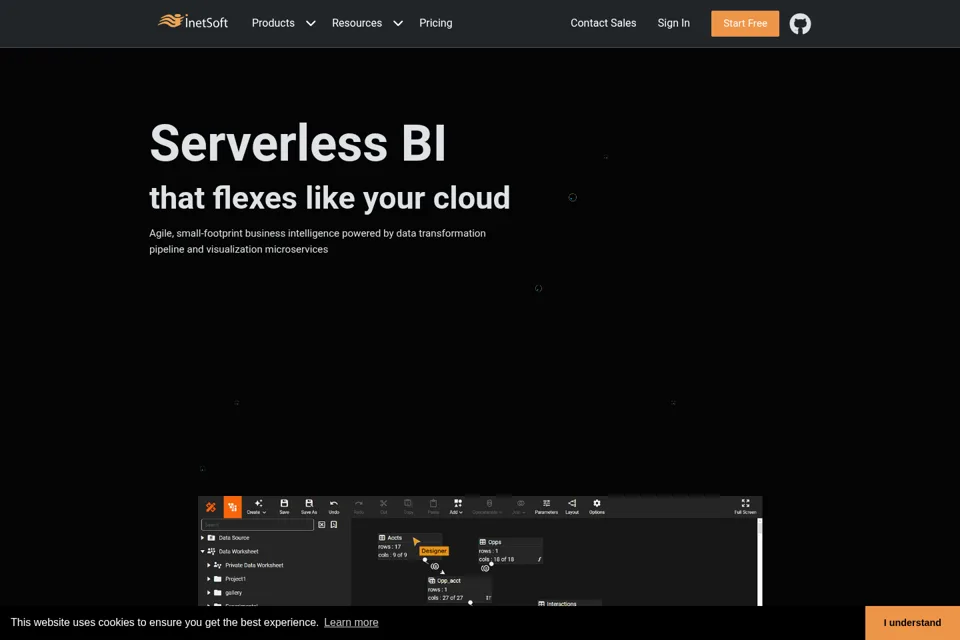Go to the Pricing page
Viewport: 960px width, 640px height.
[436, 23]
